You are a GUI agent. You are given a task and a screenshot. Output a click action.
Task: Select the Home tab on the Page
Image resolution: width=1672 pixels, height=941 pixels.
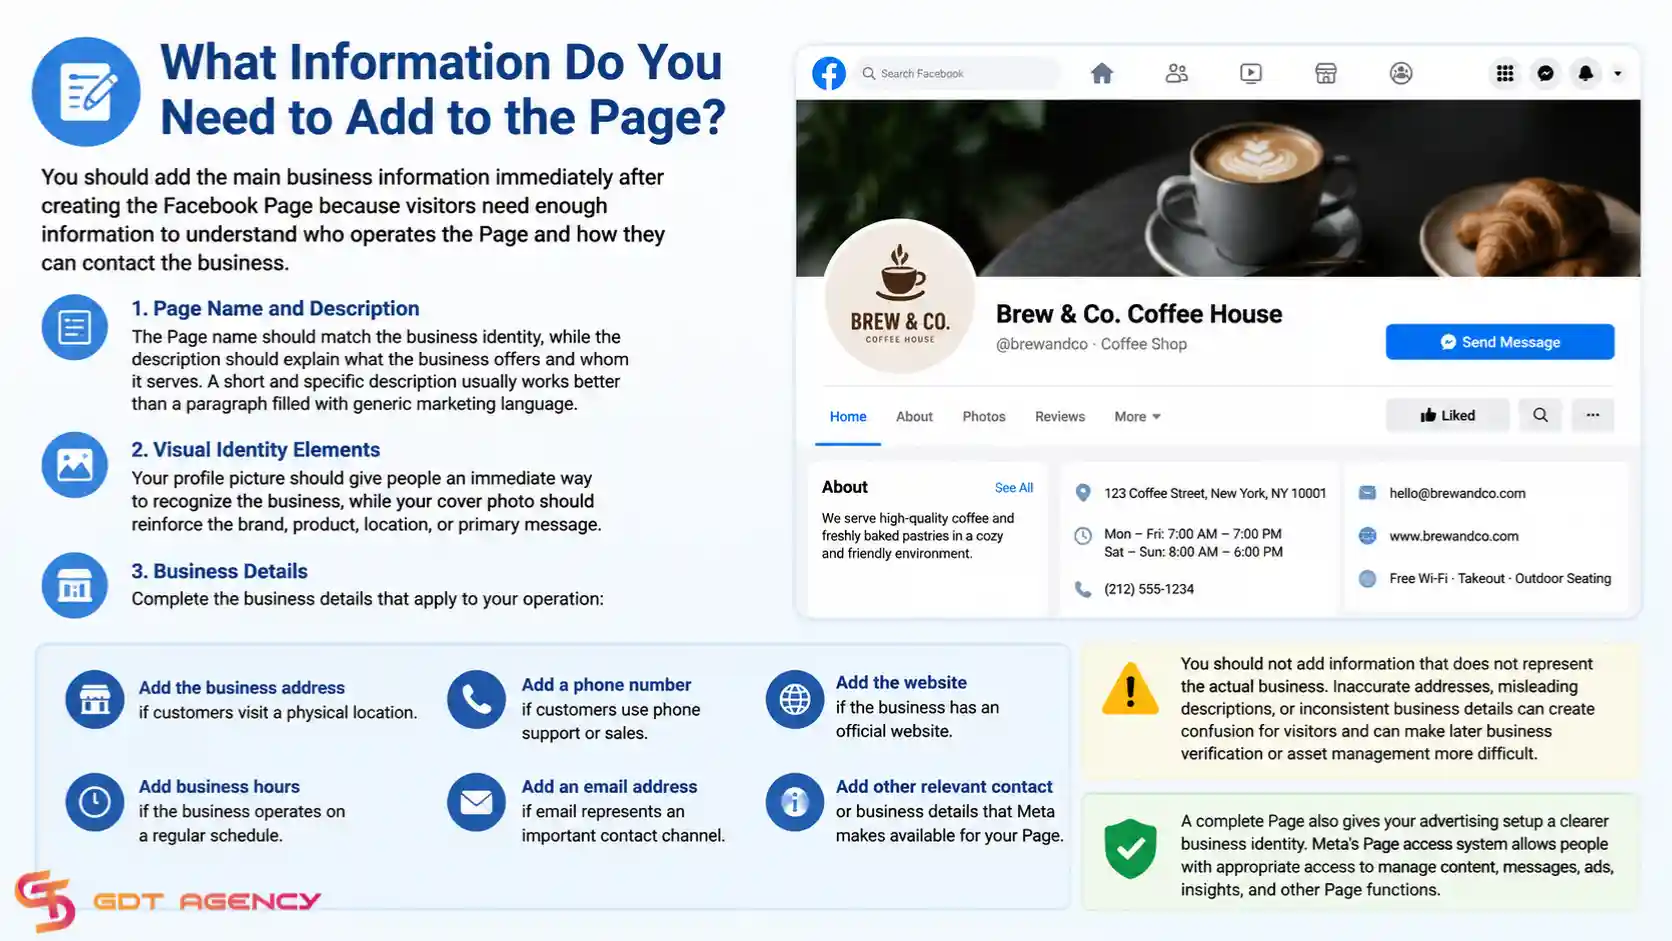[x=848, y=417]
